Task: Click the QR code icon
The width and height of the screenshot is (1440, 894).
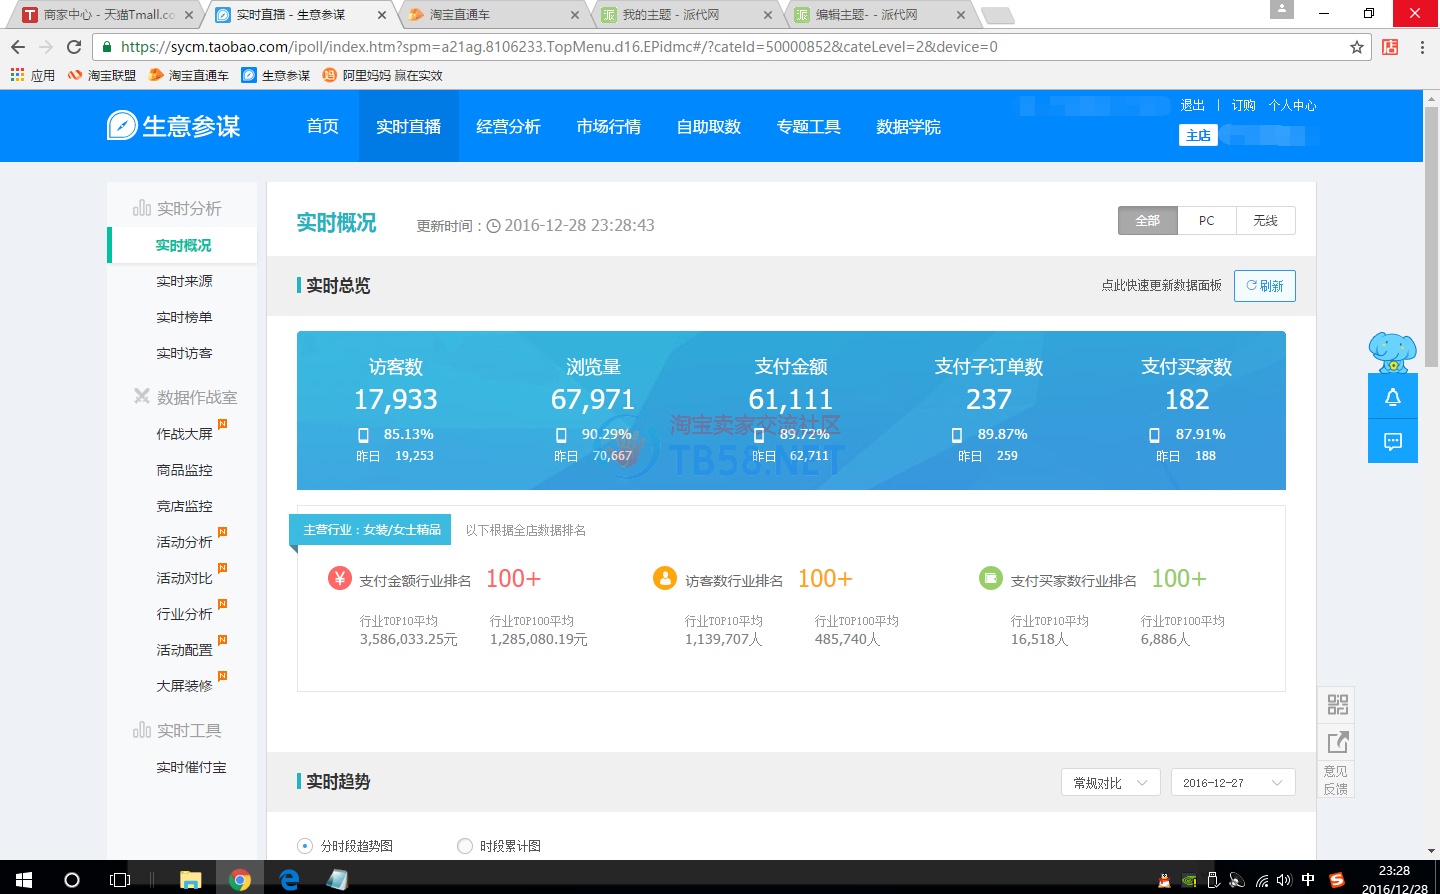Action: pos(1337,704)
